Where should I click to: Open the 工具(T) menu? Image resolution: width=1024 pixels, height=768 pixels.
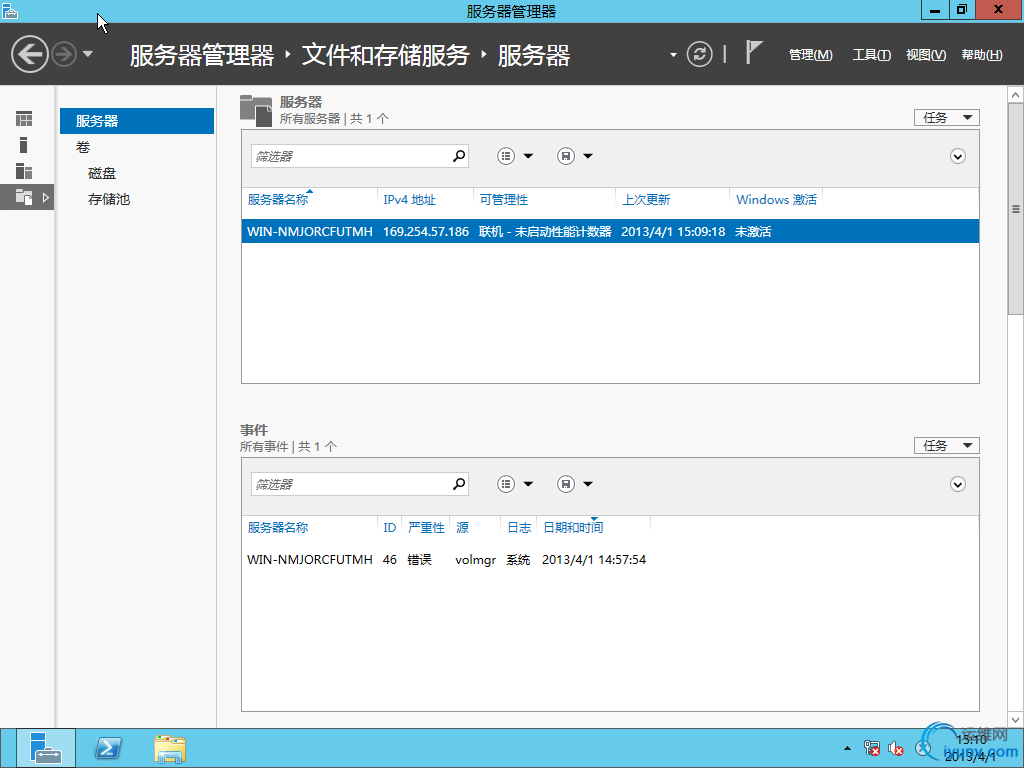click(872, 55)
